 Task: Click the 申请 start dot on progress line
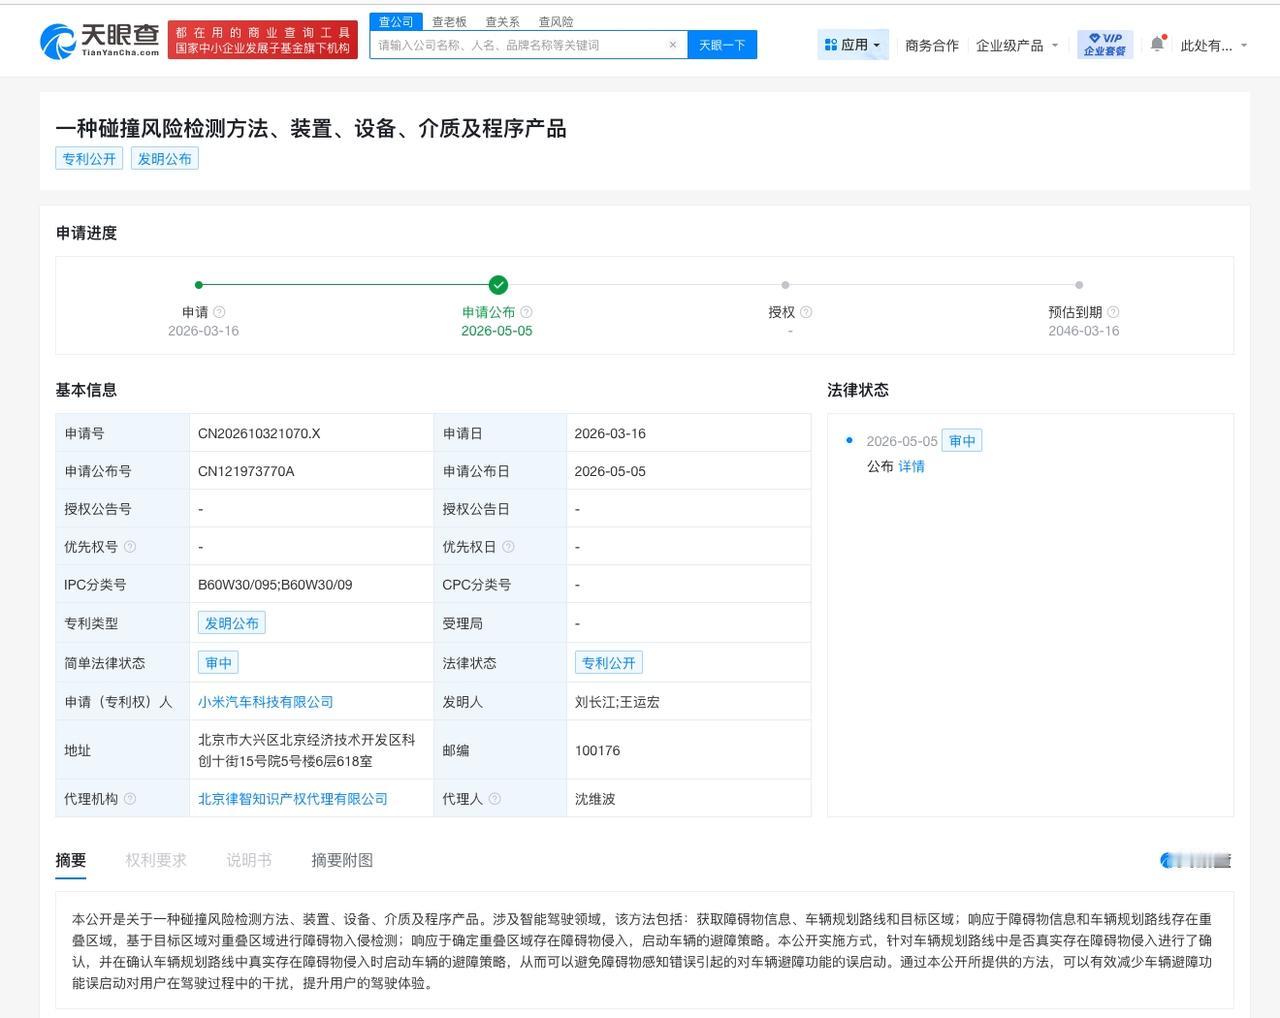coord(199,285)
